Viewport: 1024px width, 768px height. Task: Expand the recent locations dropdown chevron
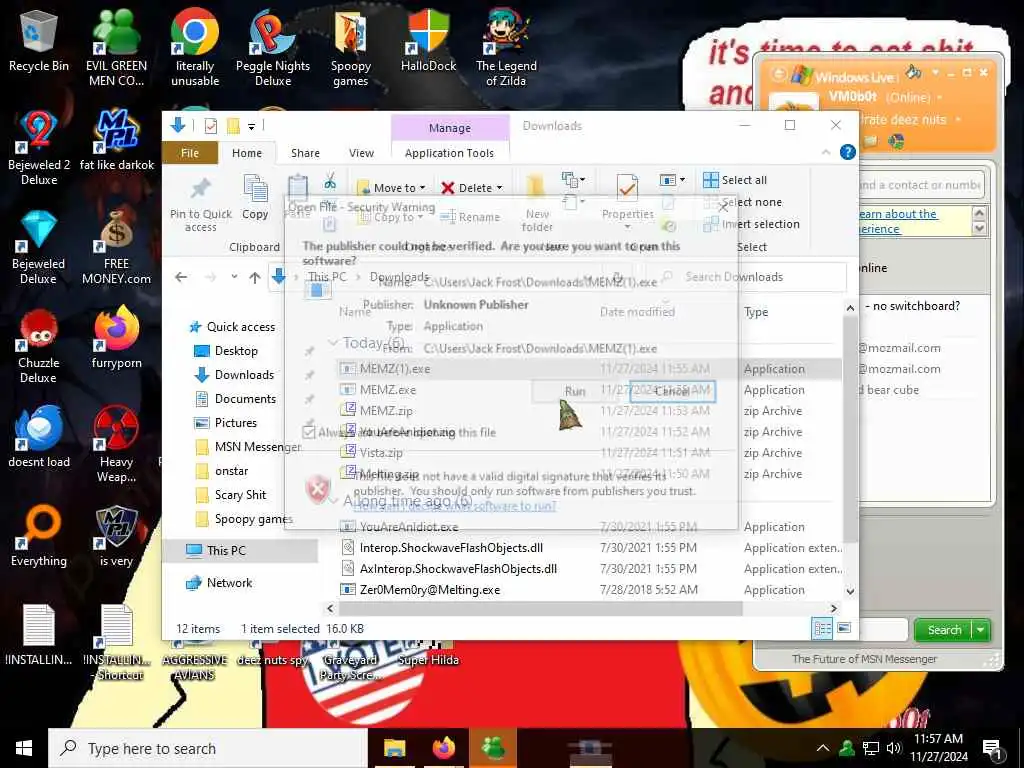(234, 277)
